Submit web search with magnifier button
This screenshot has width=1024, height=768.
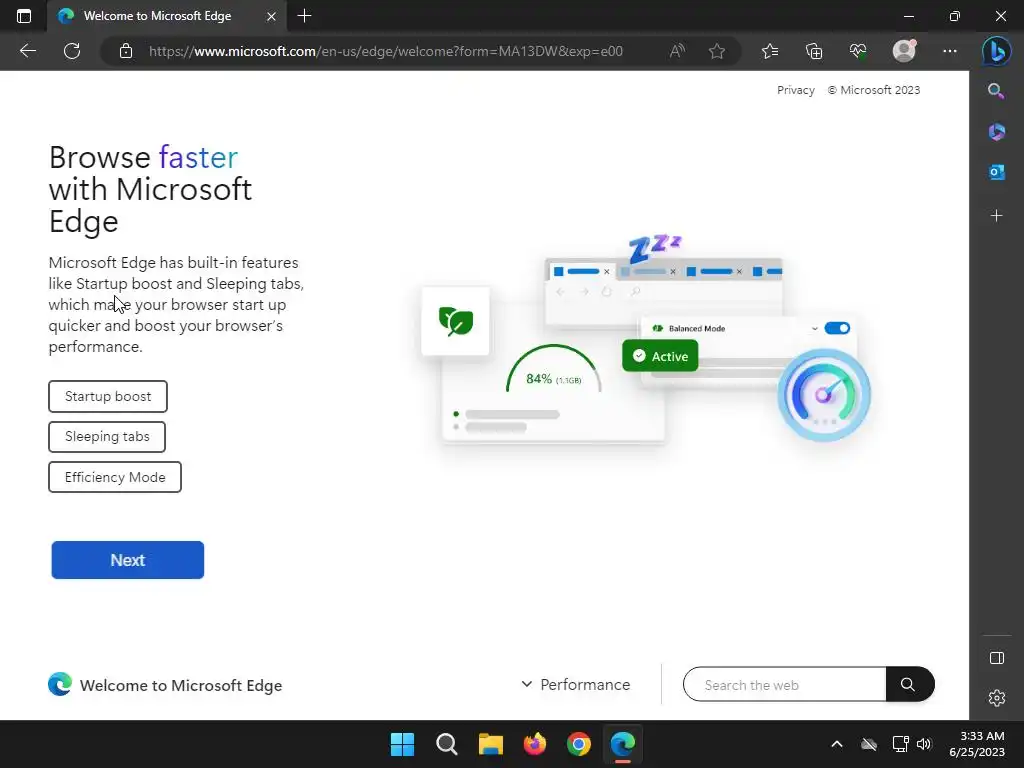(910, 684)
